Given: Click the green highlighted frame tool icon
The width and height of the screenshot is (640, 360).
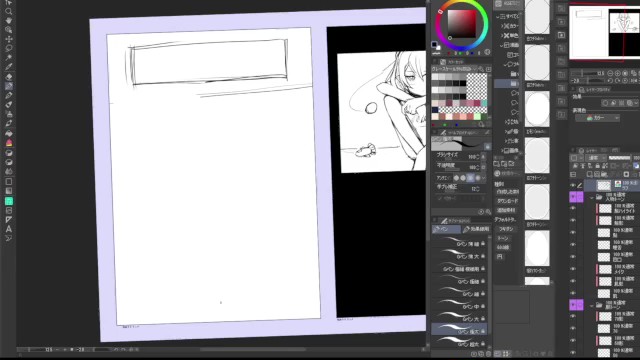Looking at the screenshot, I should 9,201.
